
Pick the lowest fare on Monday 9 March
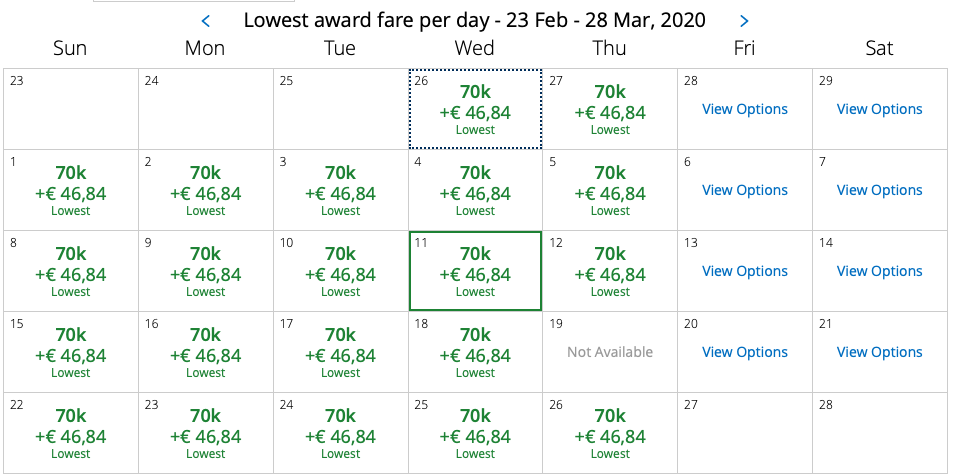(205, 272)
